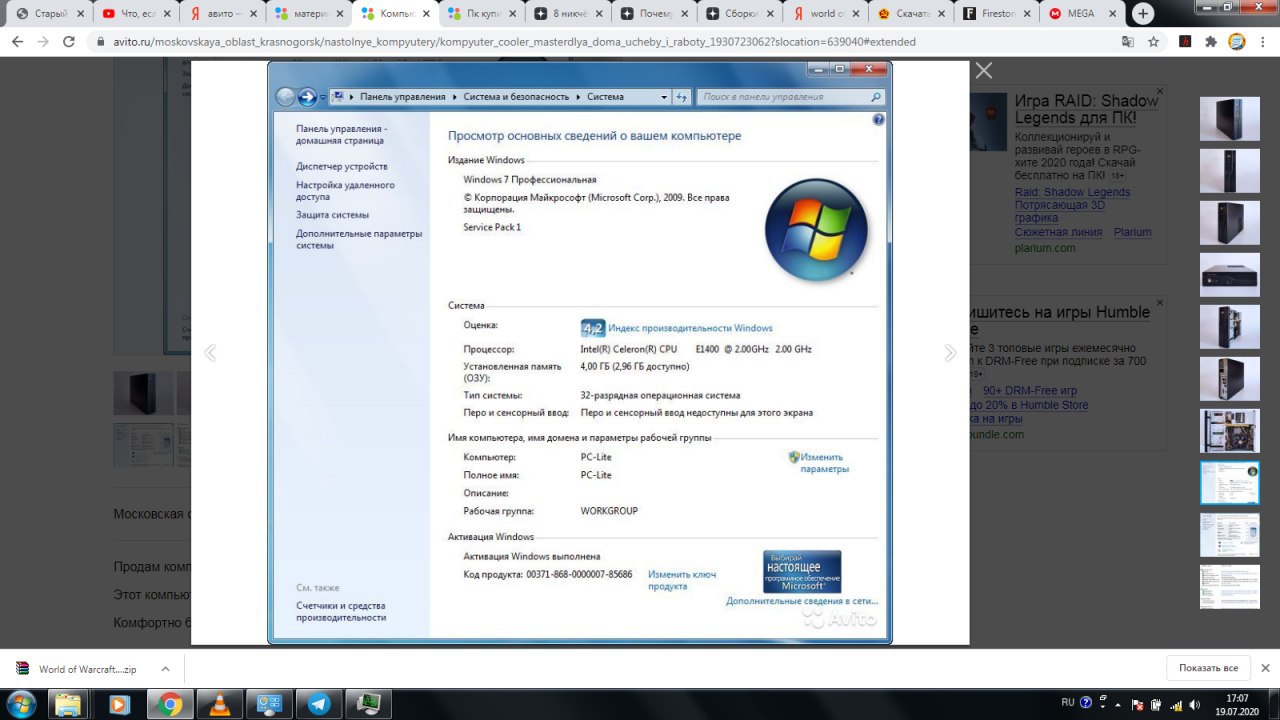The image size is (1280, 720).
Task: Click the Chrome taskbar icon
Action: (169, 704)
